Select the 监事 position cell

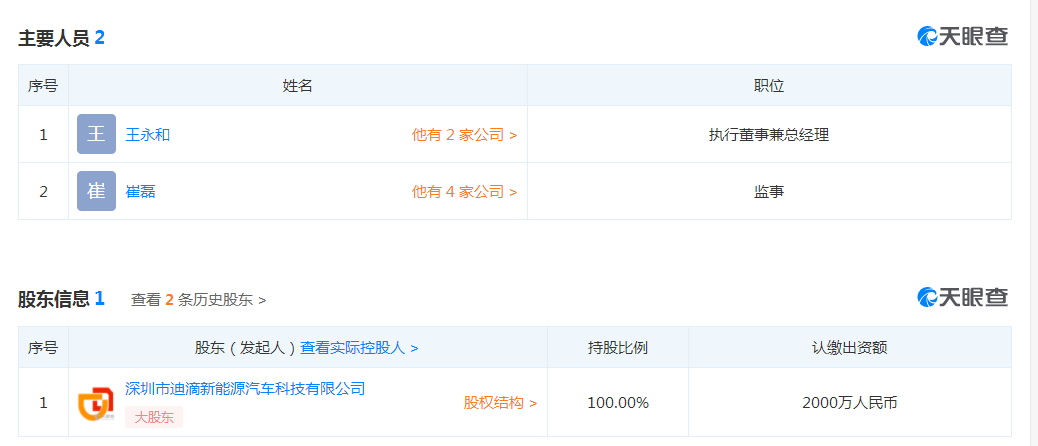[769, 192]
